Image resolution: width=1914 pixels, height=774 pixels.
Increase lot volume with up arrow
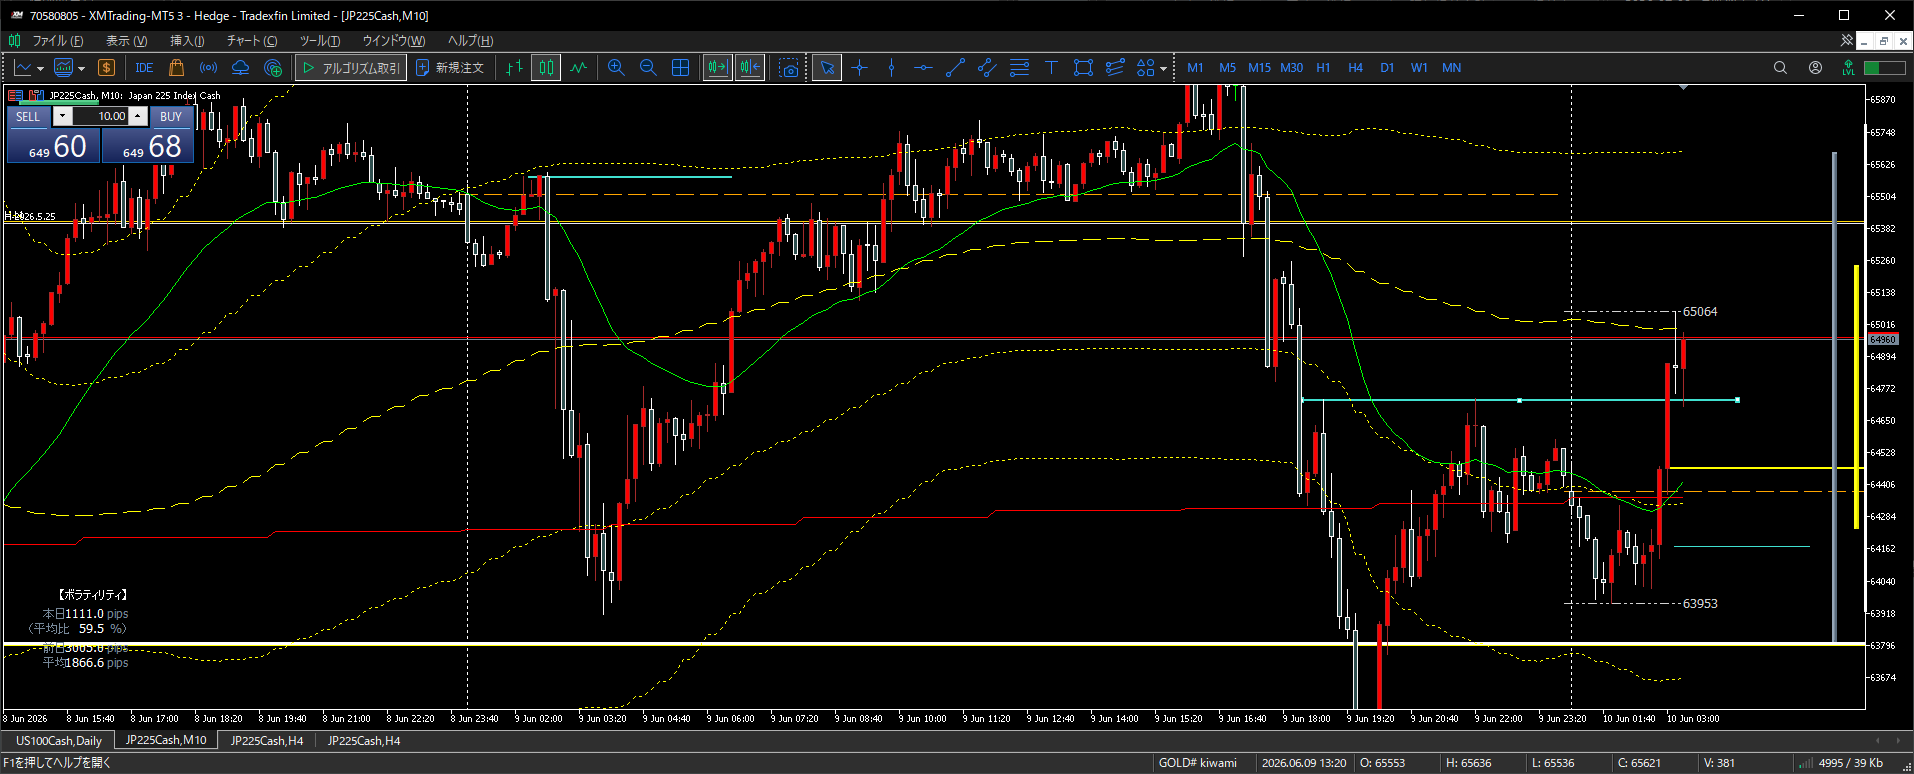138,116
